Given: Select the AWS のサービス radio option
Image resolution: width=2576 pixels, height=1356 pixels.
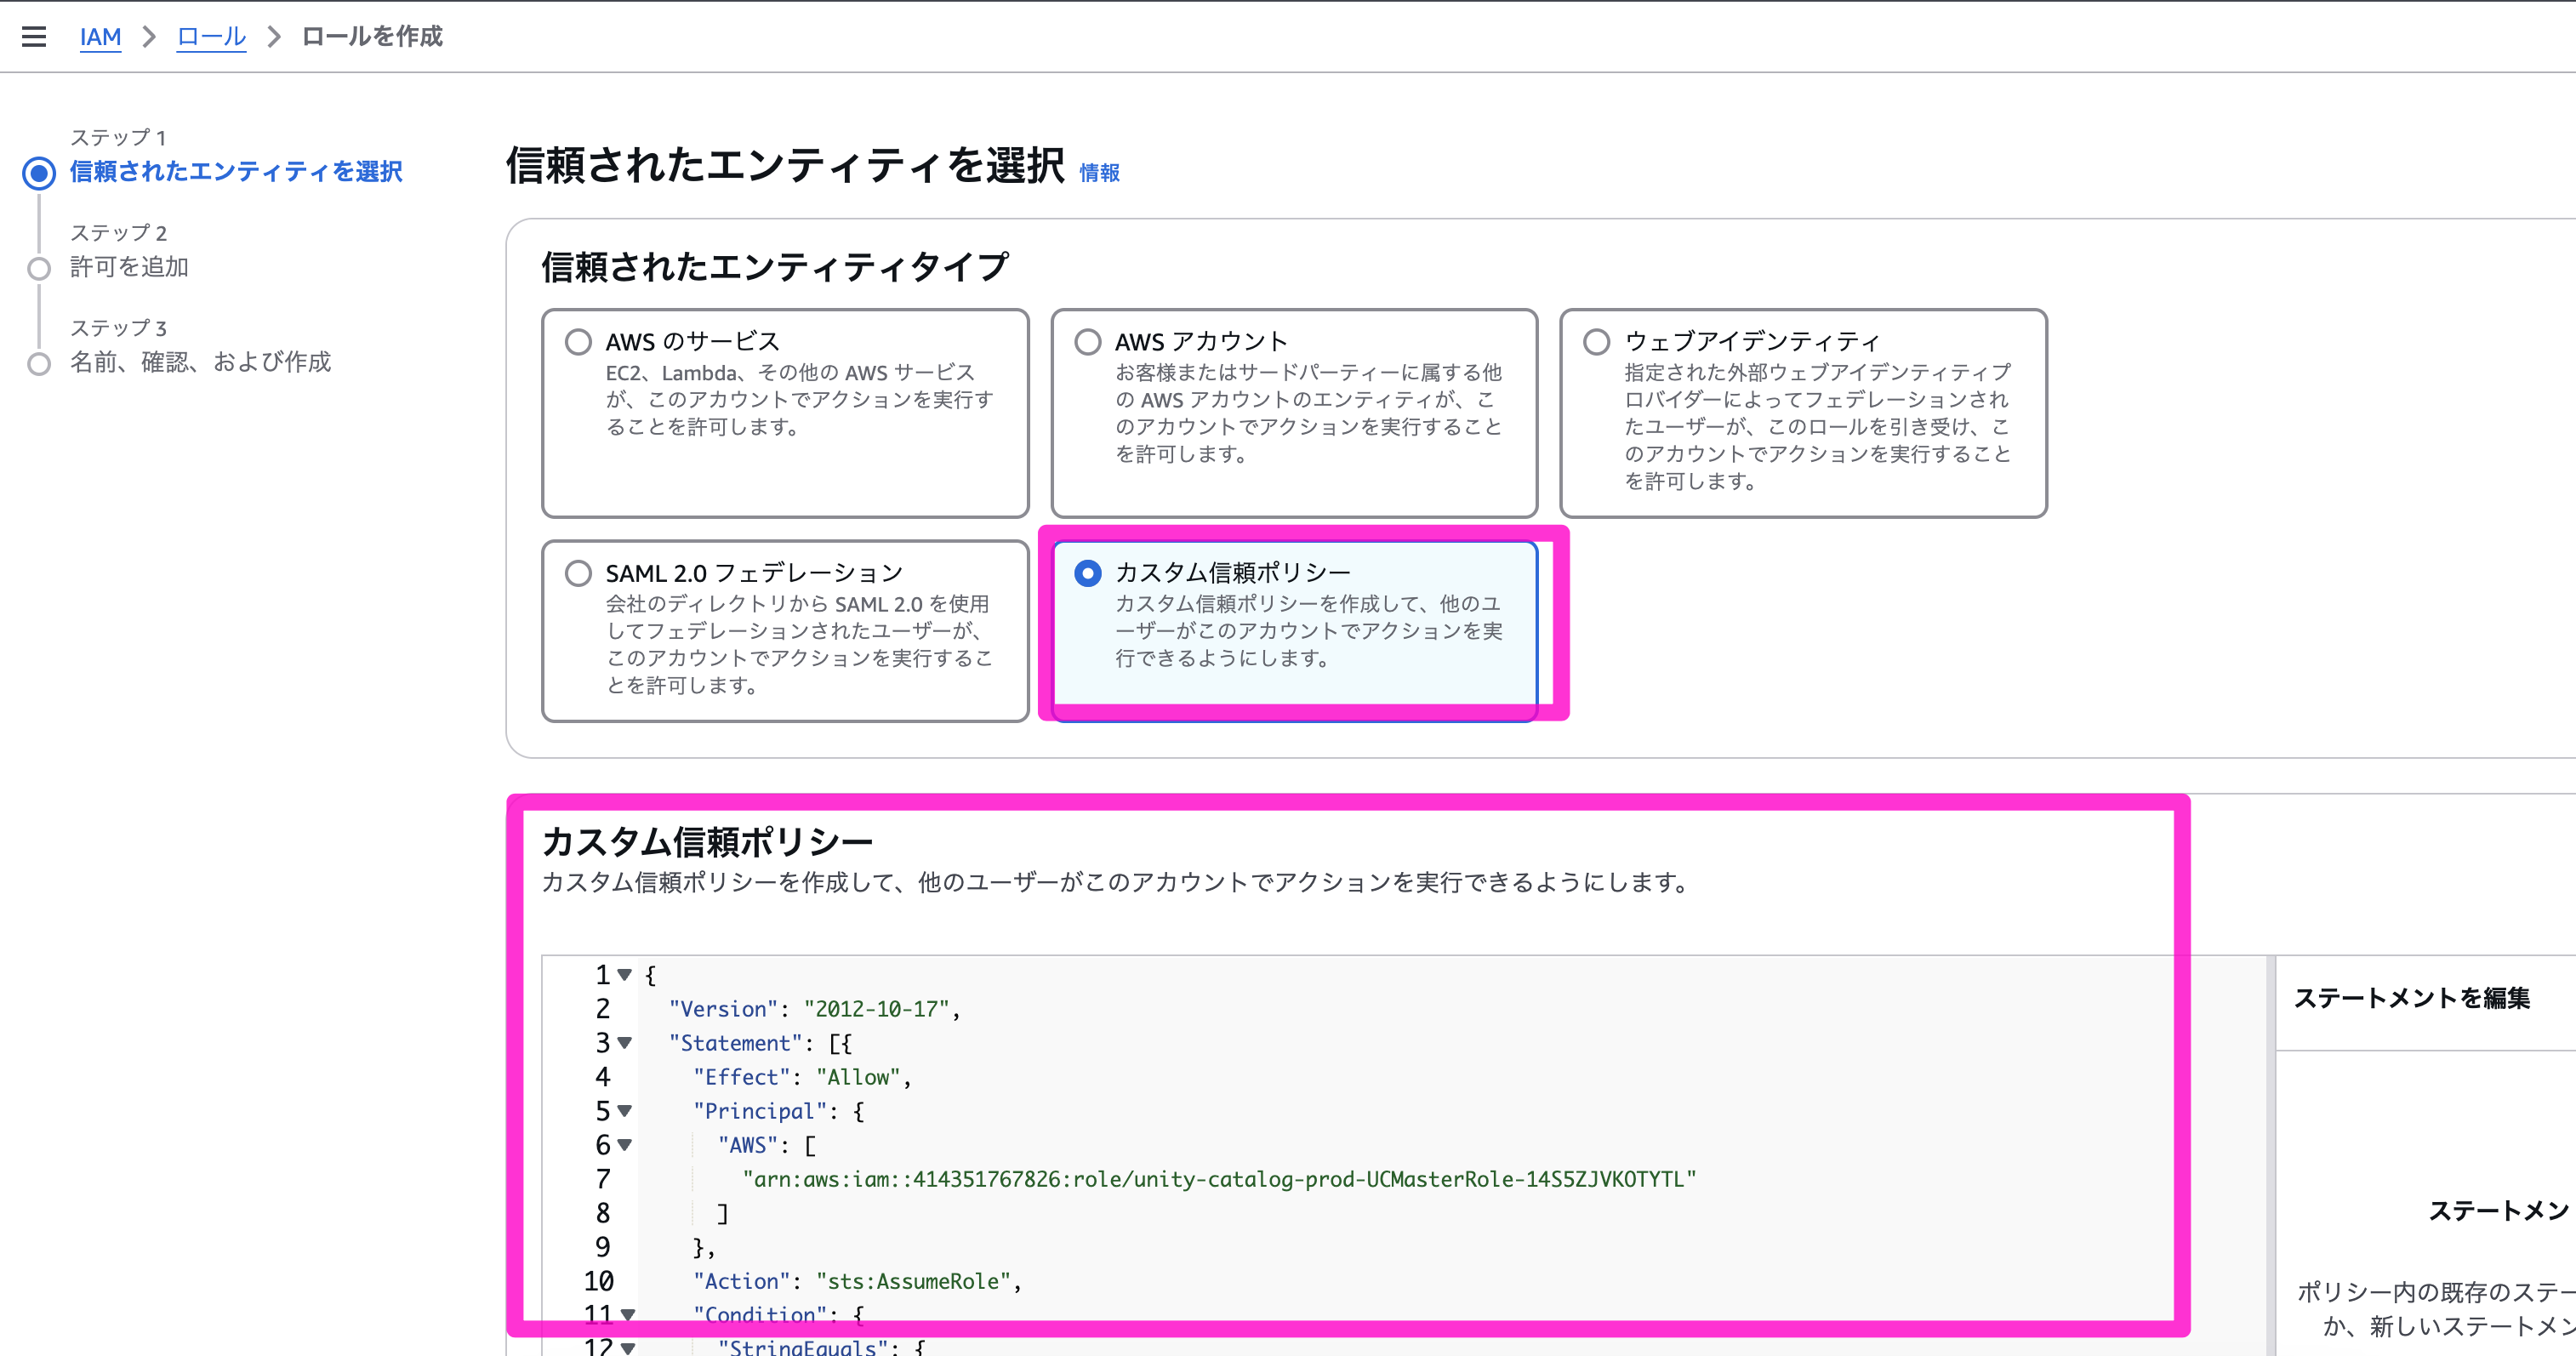Looking at the screenshot, I should (x=578, y=342).
